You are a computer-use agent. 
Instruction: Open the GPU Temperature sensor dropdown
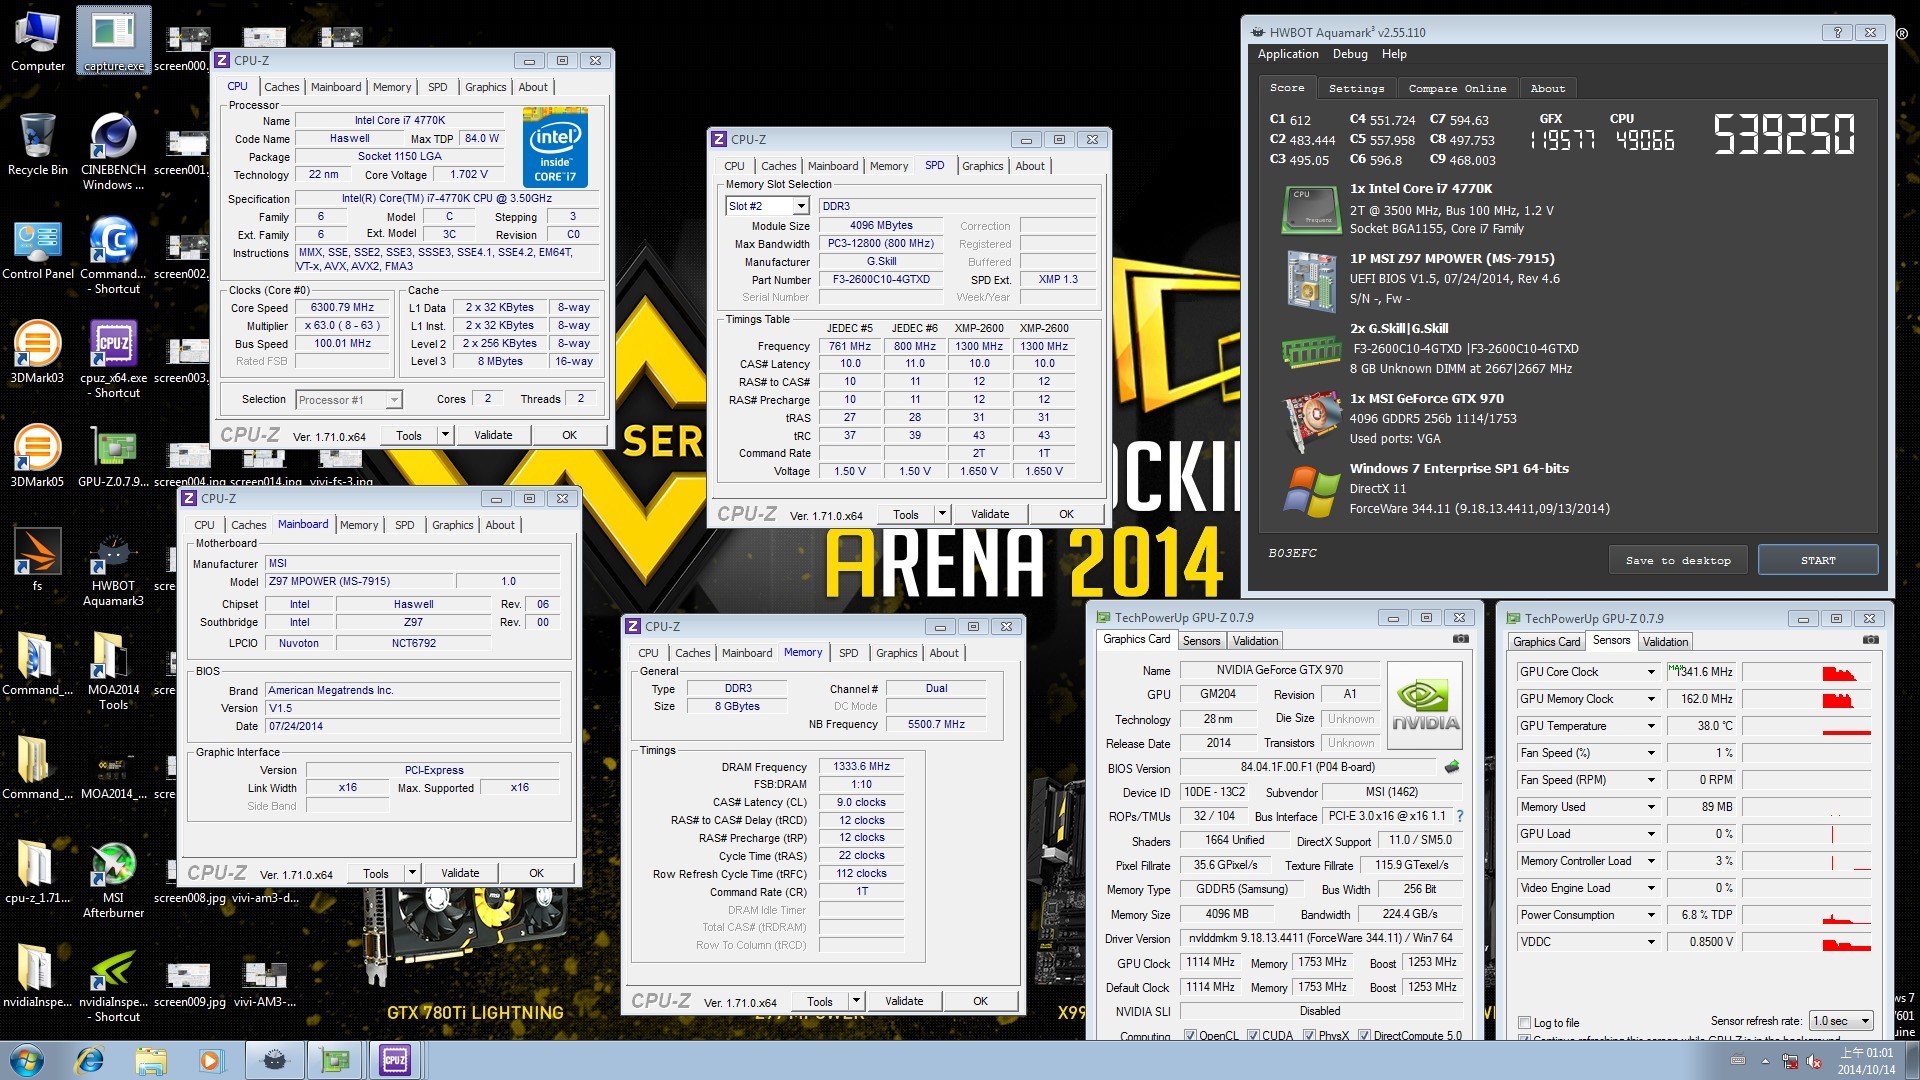[x=1651, y=726]
